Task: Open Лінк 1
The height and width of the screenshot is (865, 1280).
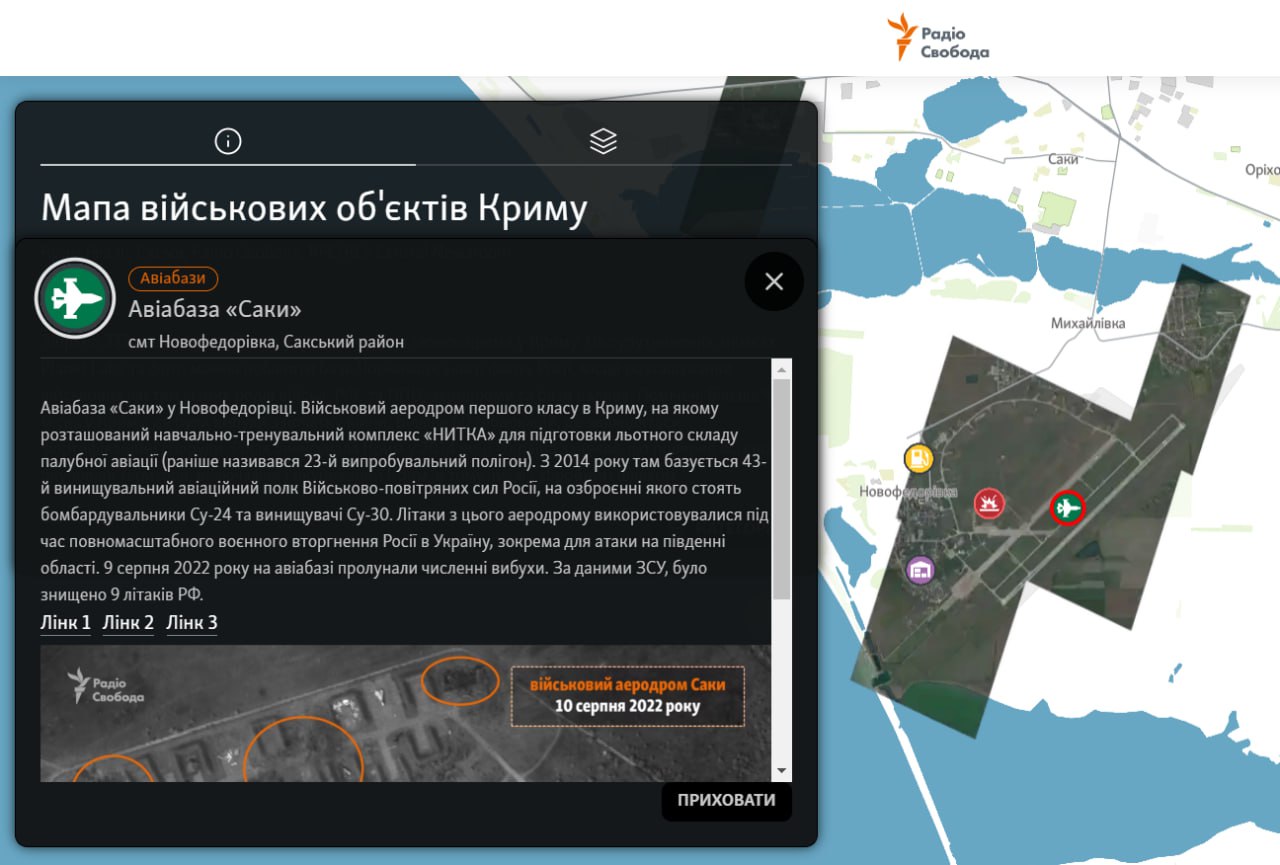Action: (65, 623)
